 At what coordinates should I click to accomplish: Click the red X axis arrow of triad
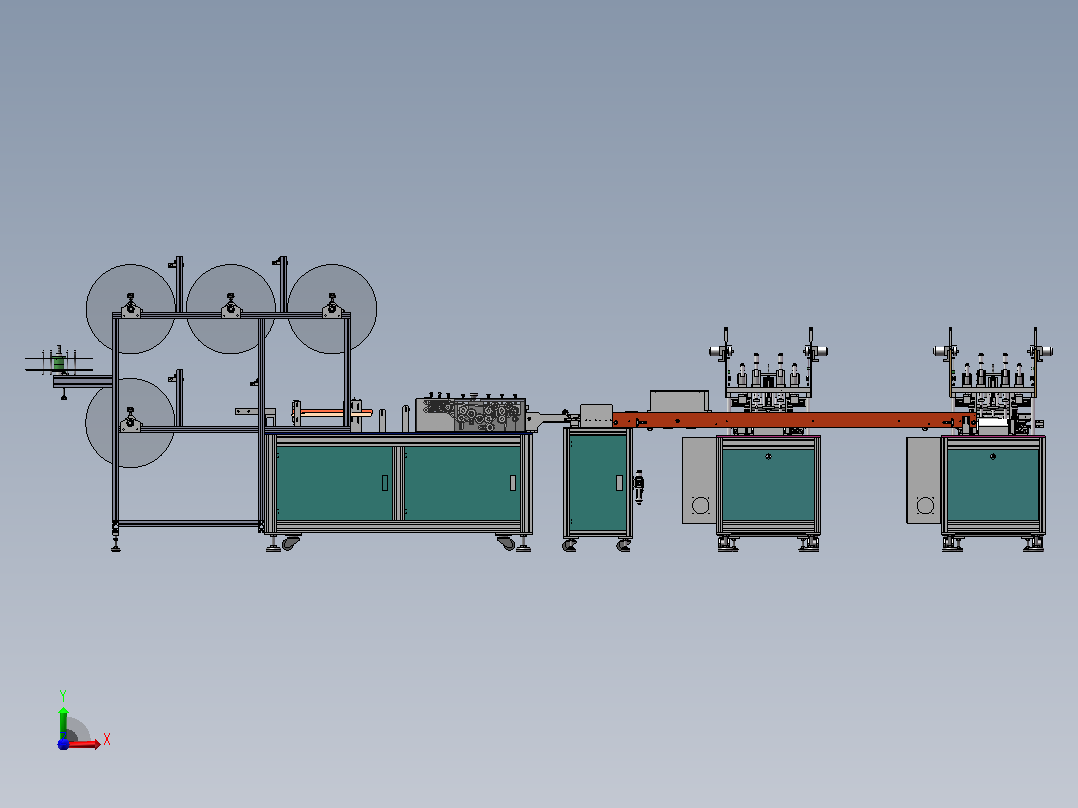point(83,744)
